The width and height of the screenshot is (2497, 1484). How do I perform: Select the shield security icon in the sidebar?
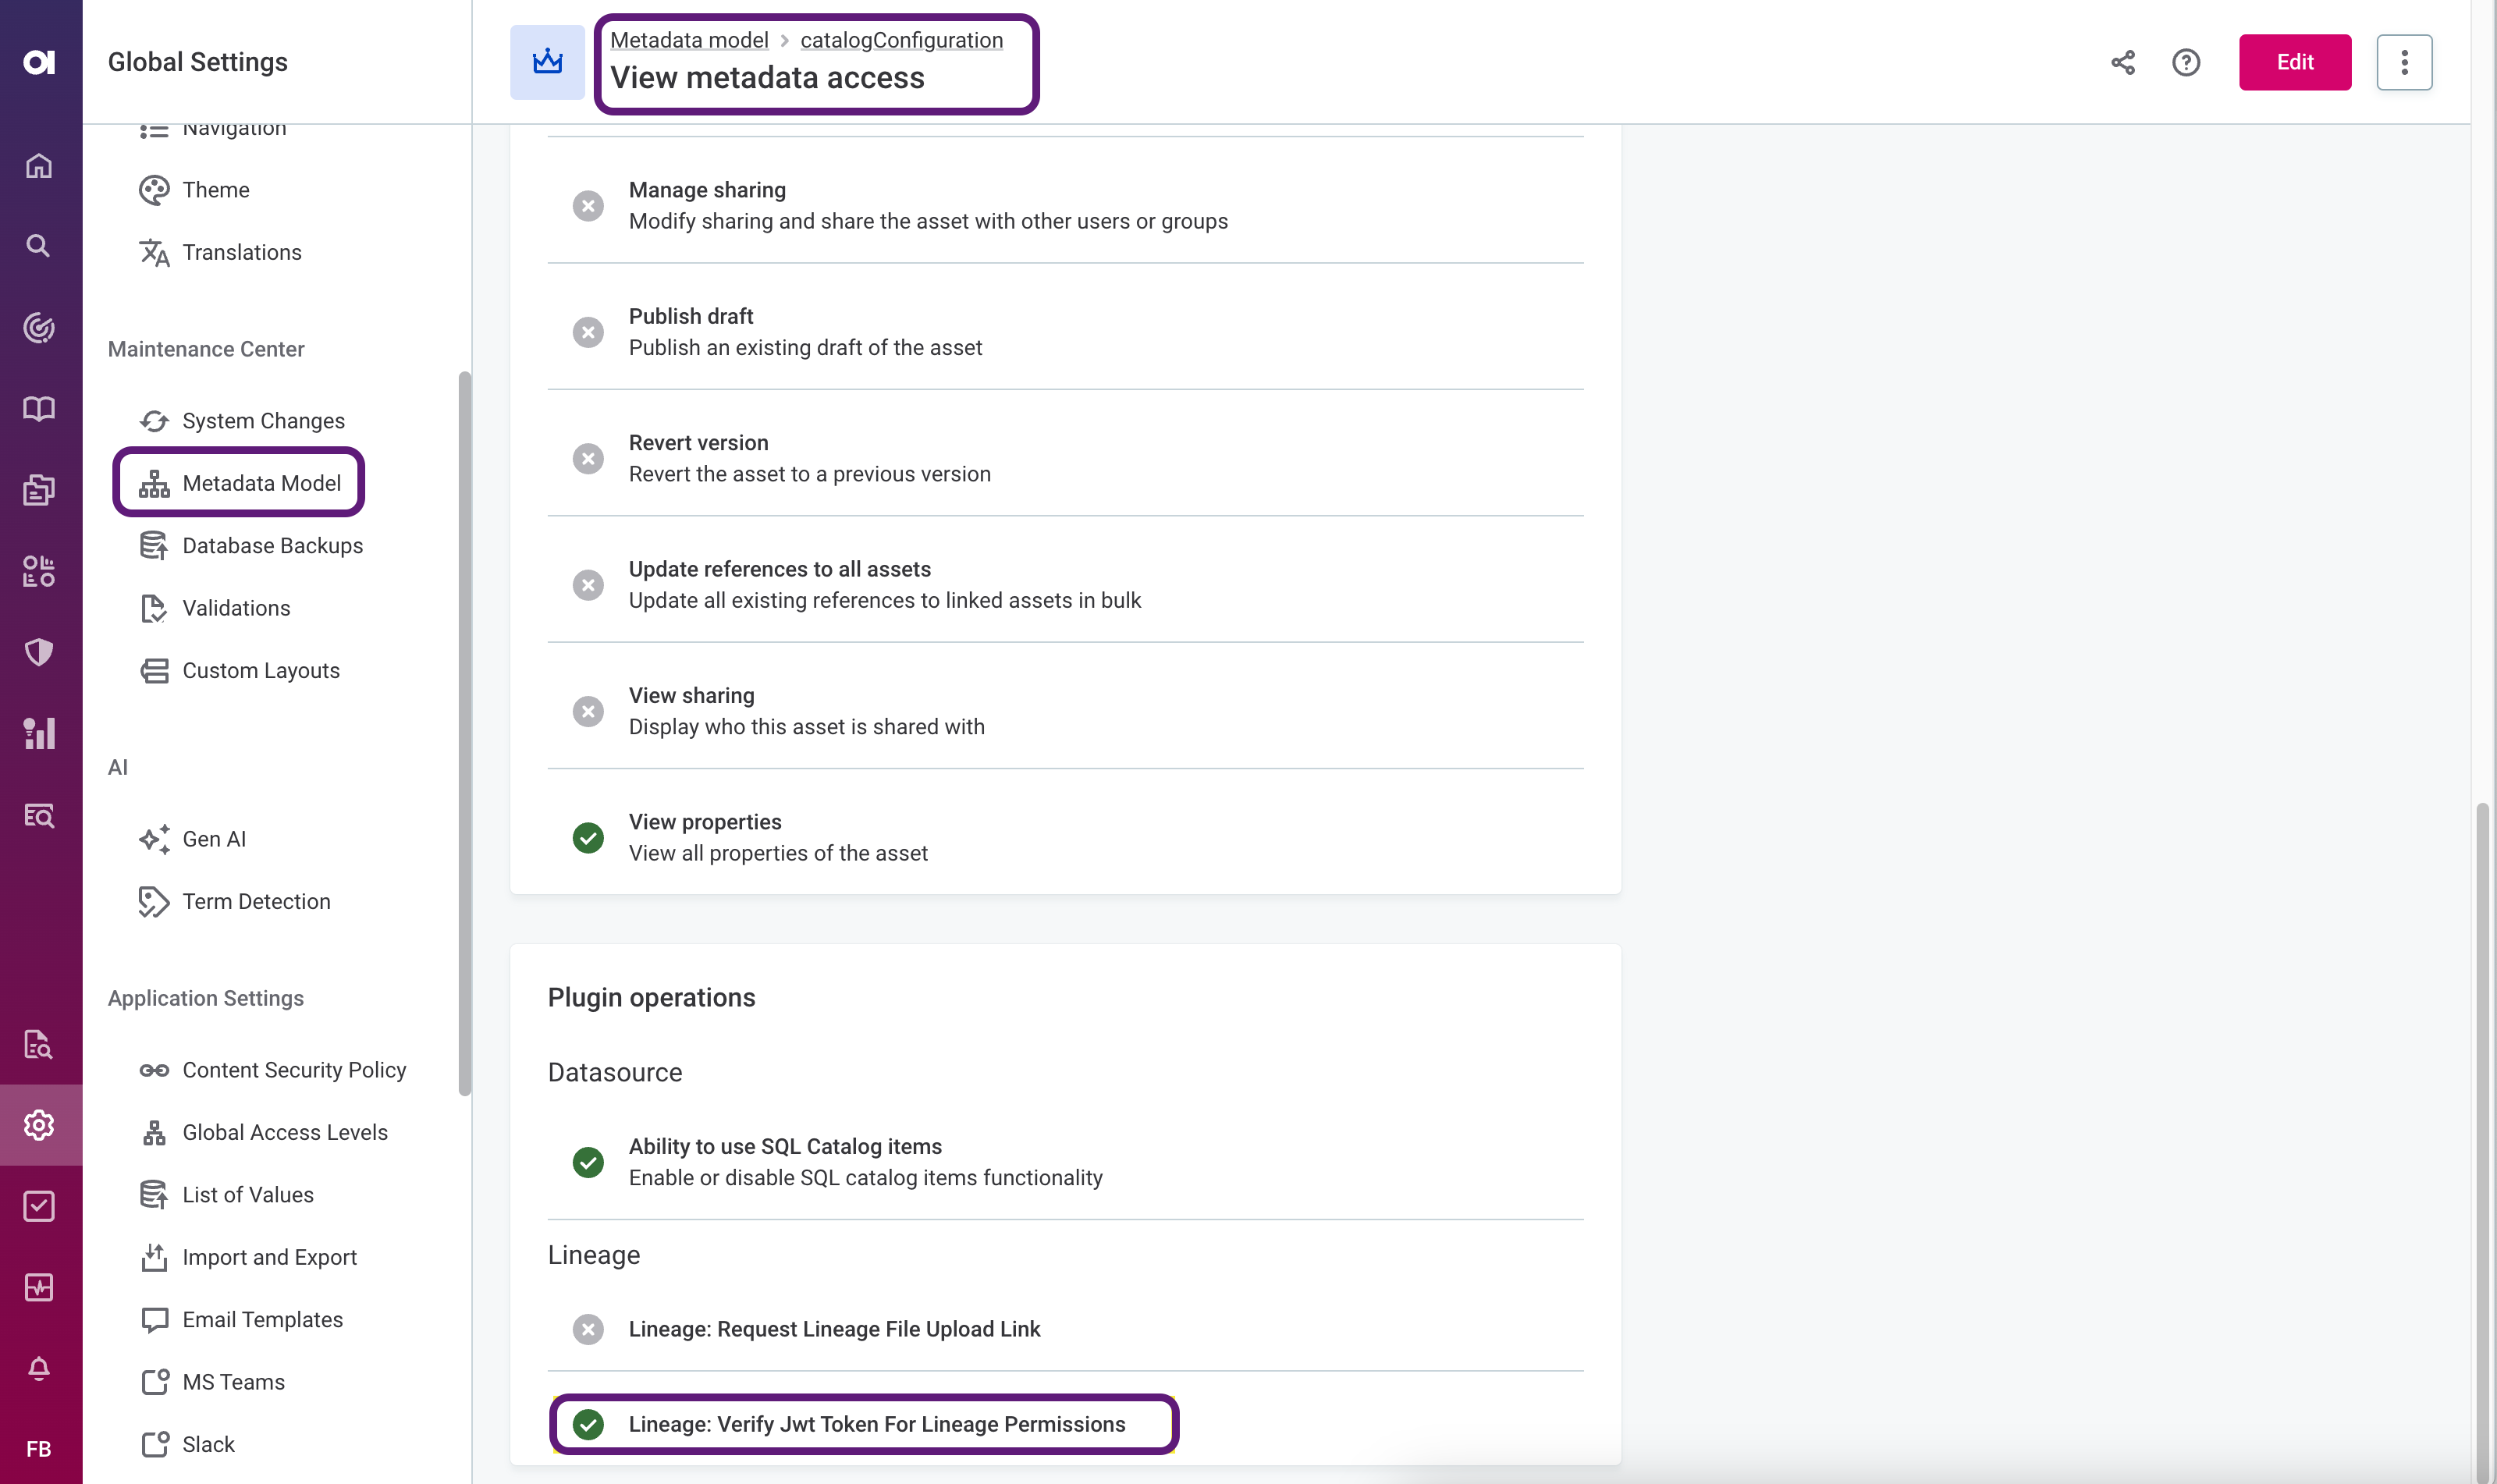pos(39,652)
